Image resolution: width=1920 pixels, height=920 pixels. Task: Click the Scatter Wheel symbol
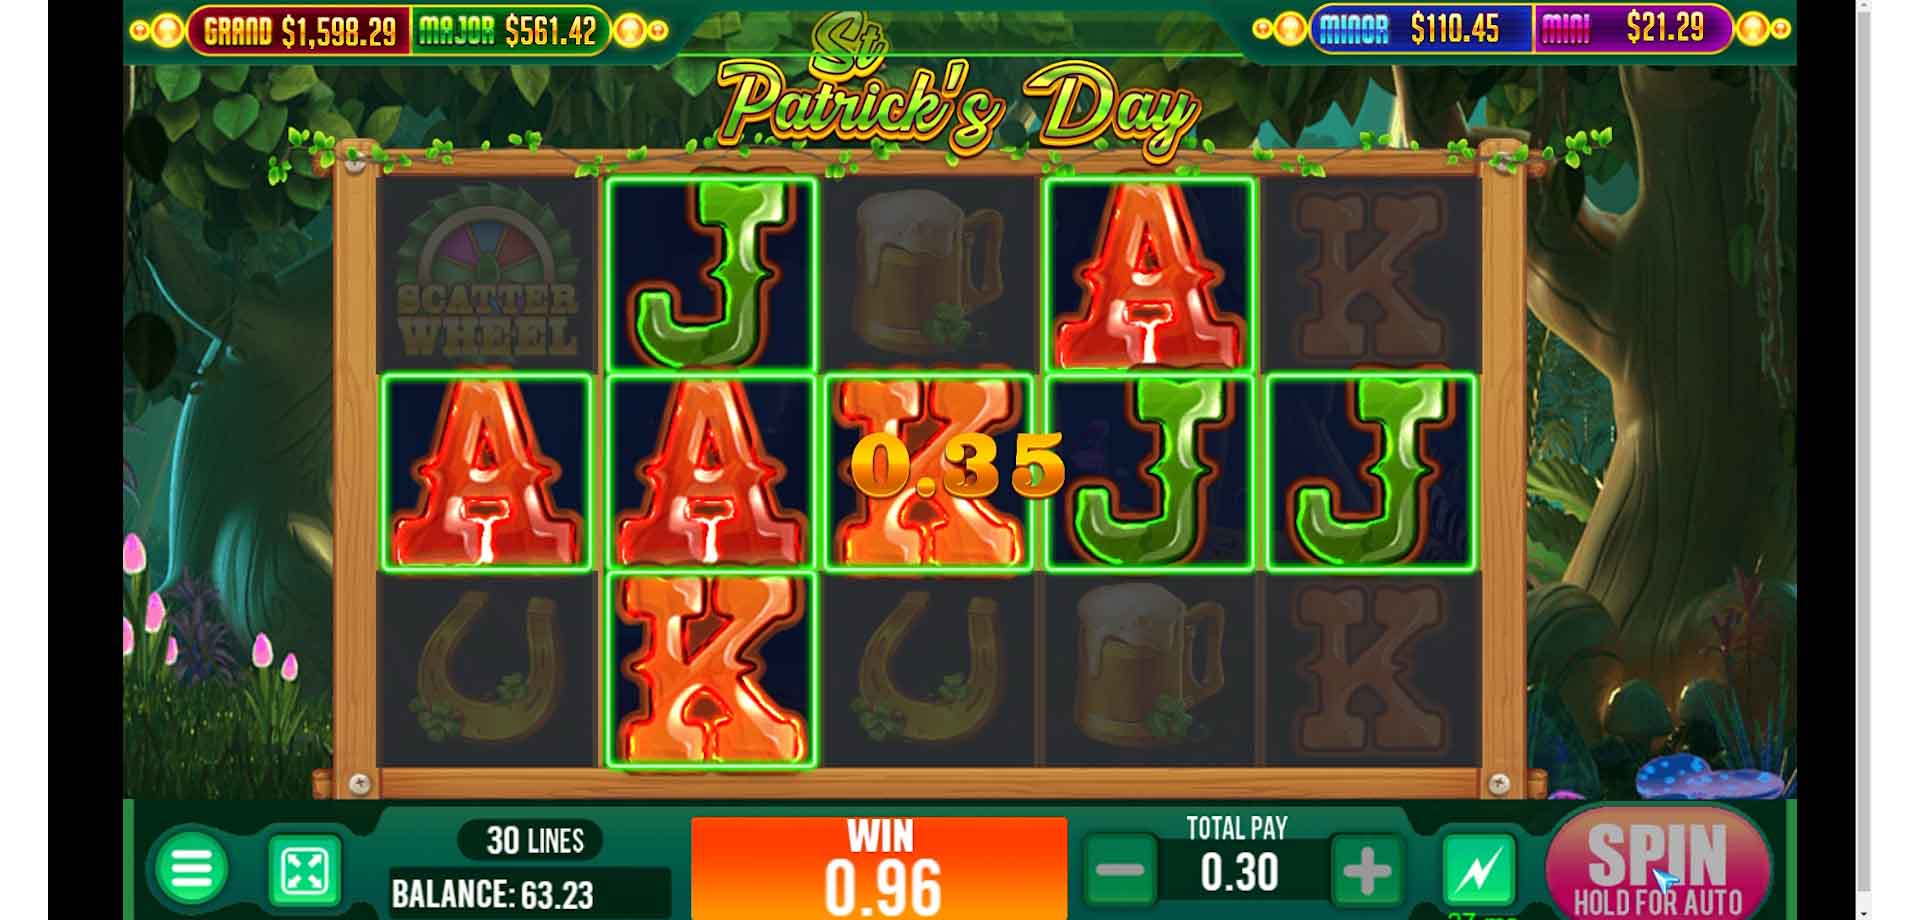click(487, 275)
